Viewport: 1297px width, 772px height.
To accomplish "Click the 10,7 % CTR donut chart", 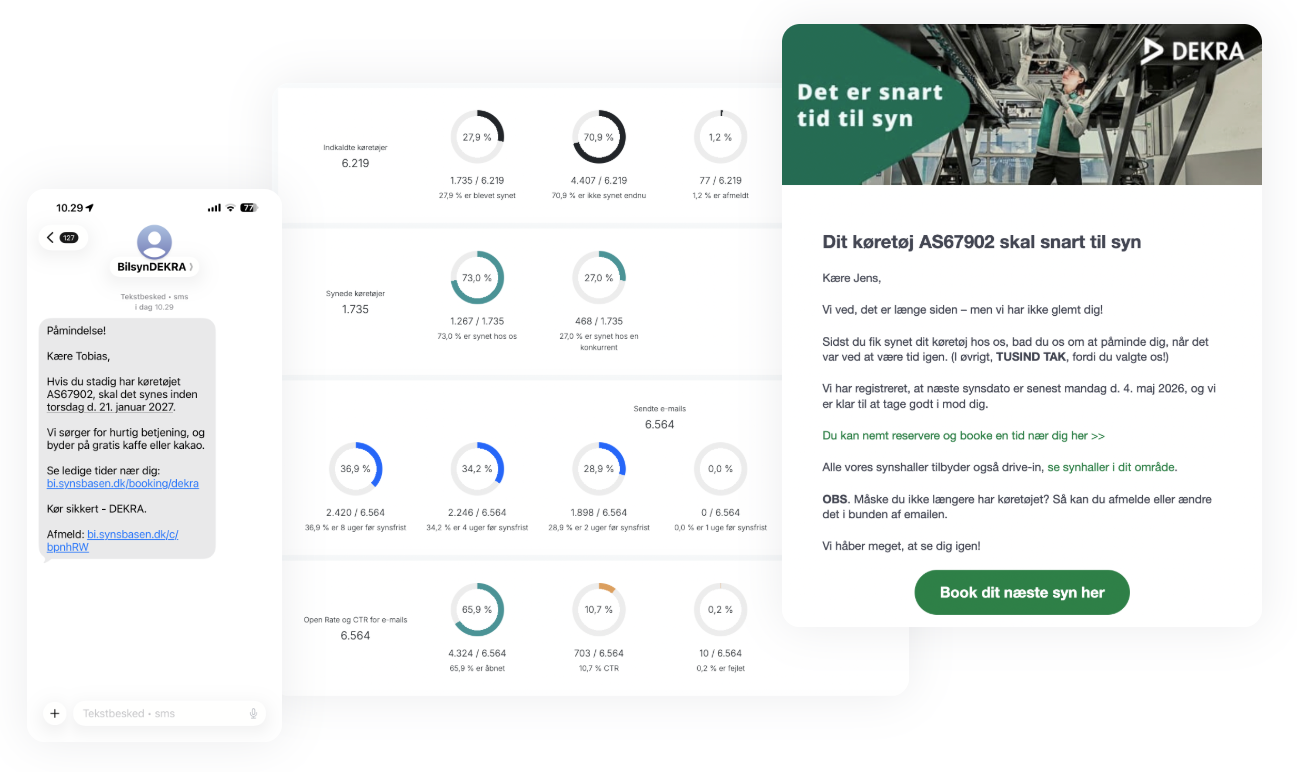I will 598,610.
